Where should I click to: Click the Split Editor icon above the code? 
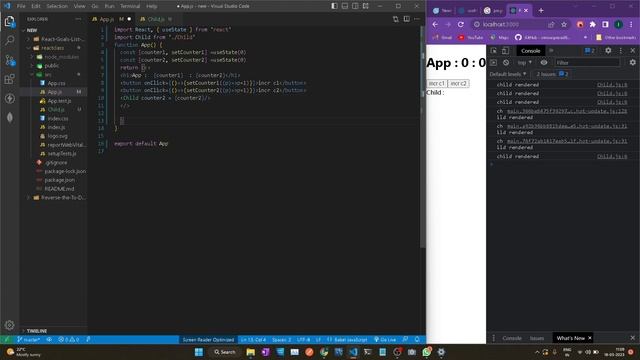coord(407,19)
